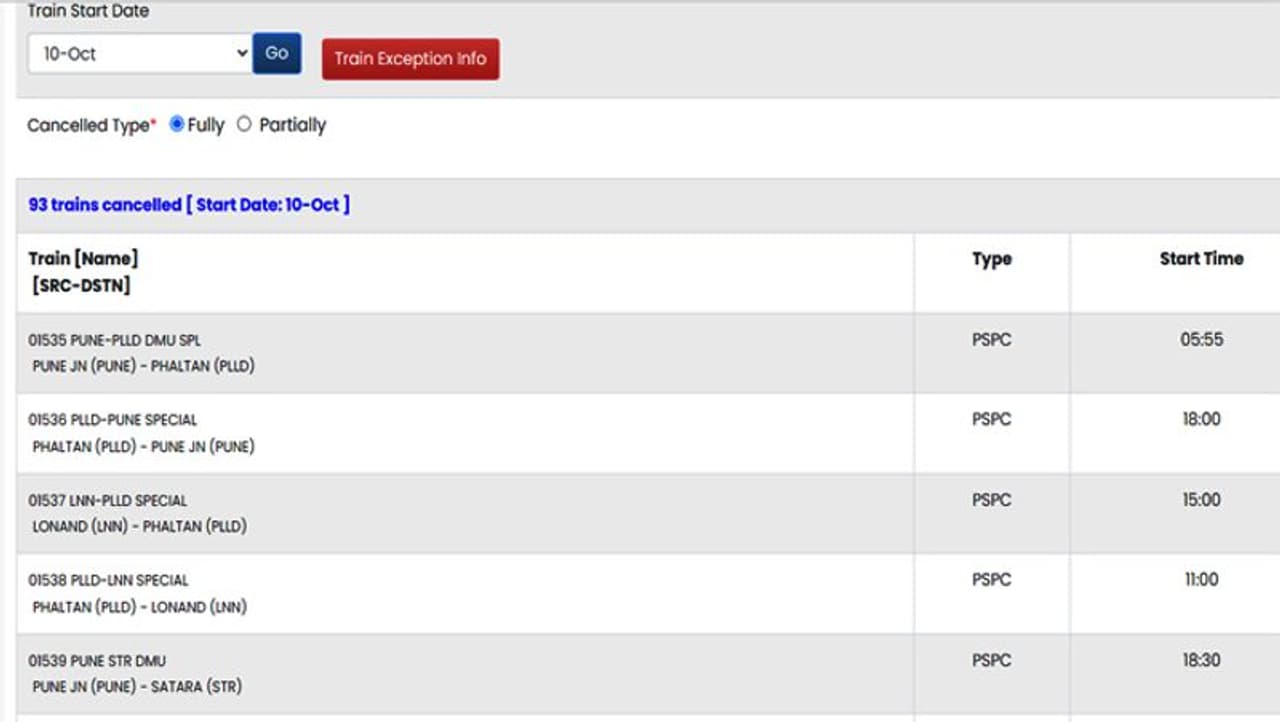Click the 18:30 start time cell
This screenshot has width=1280, height=722.
pos(1201,660)
